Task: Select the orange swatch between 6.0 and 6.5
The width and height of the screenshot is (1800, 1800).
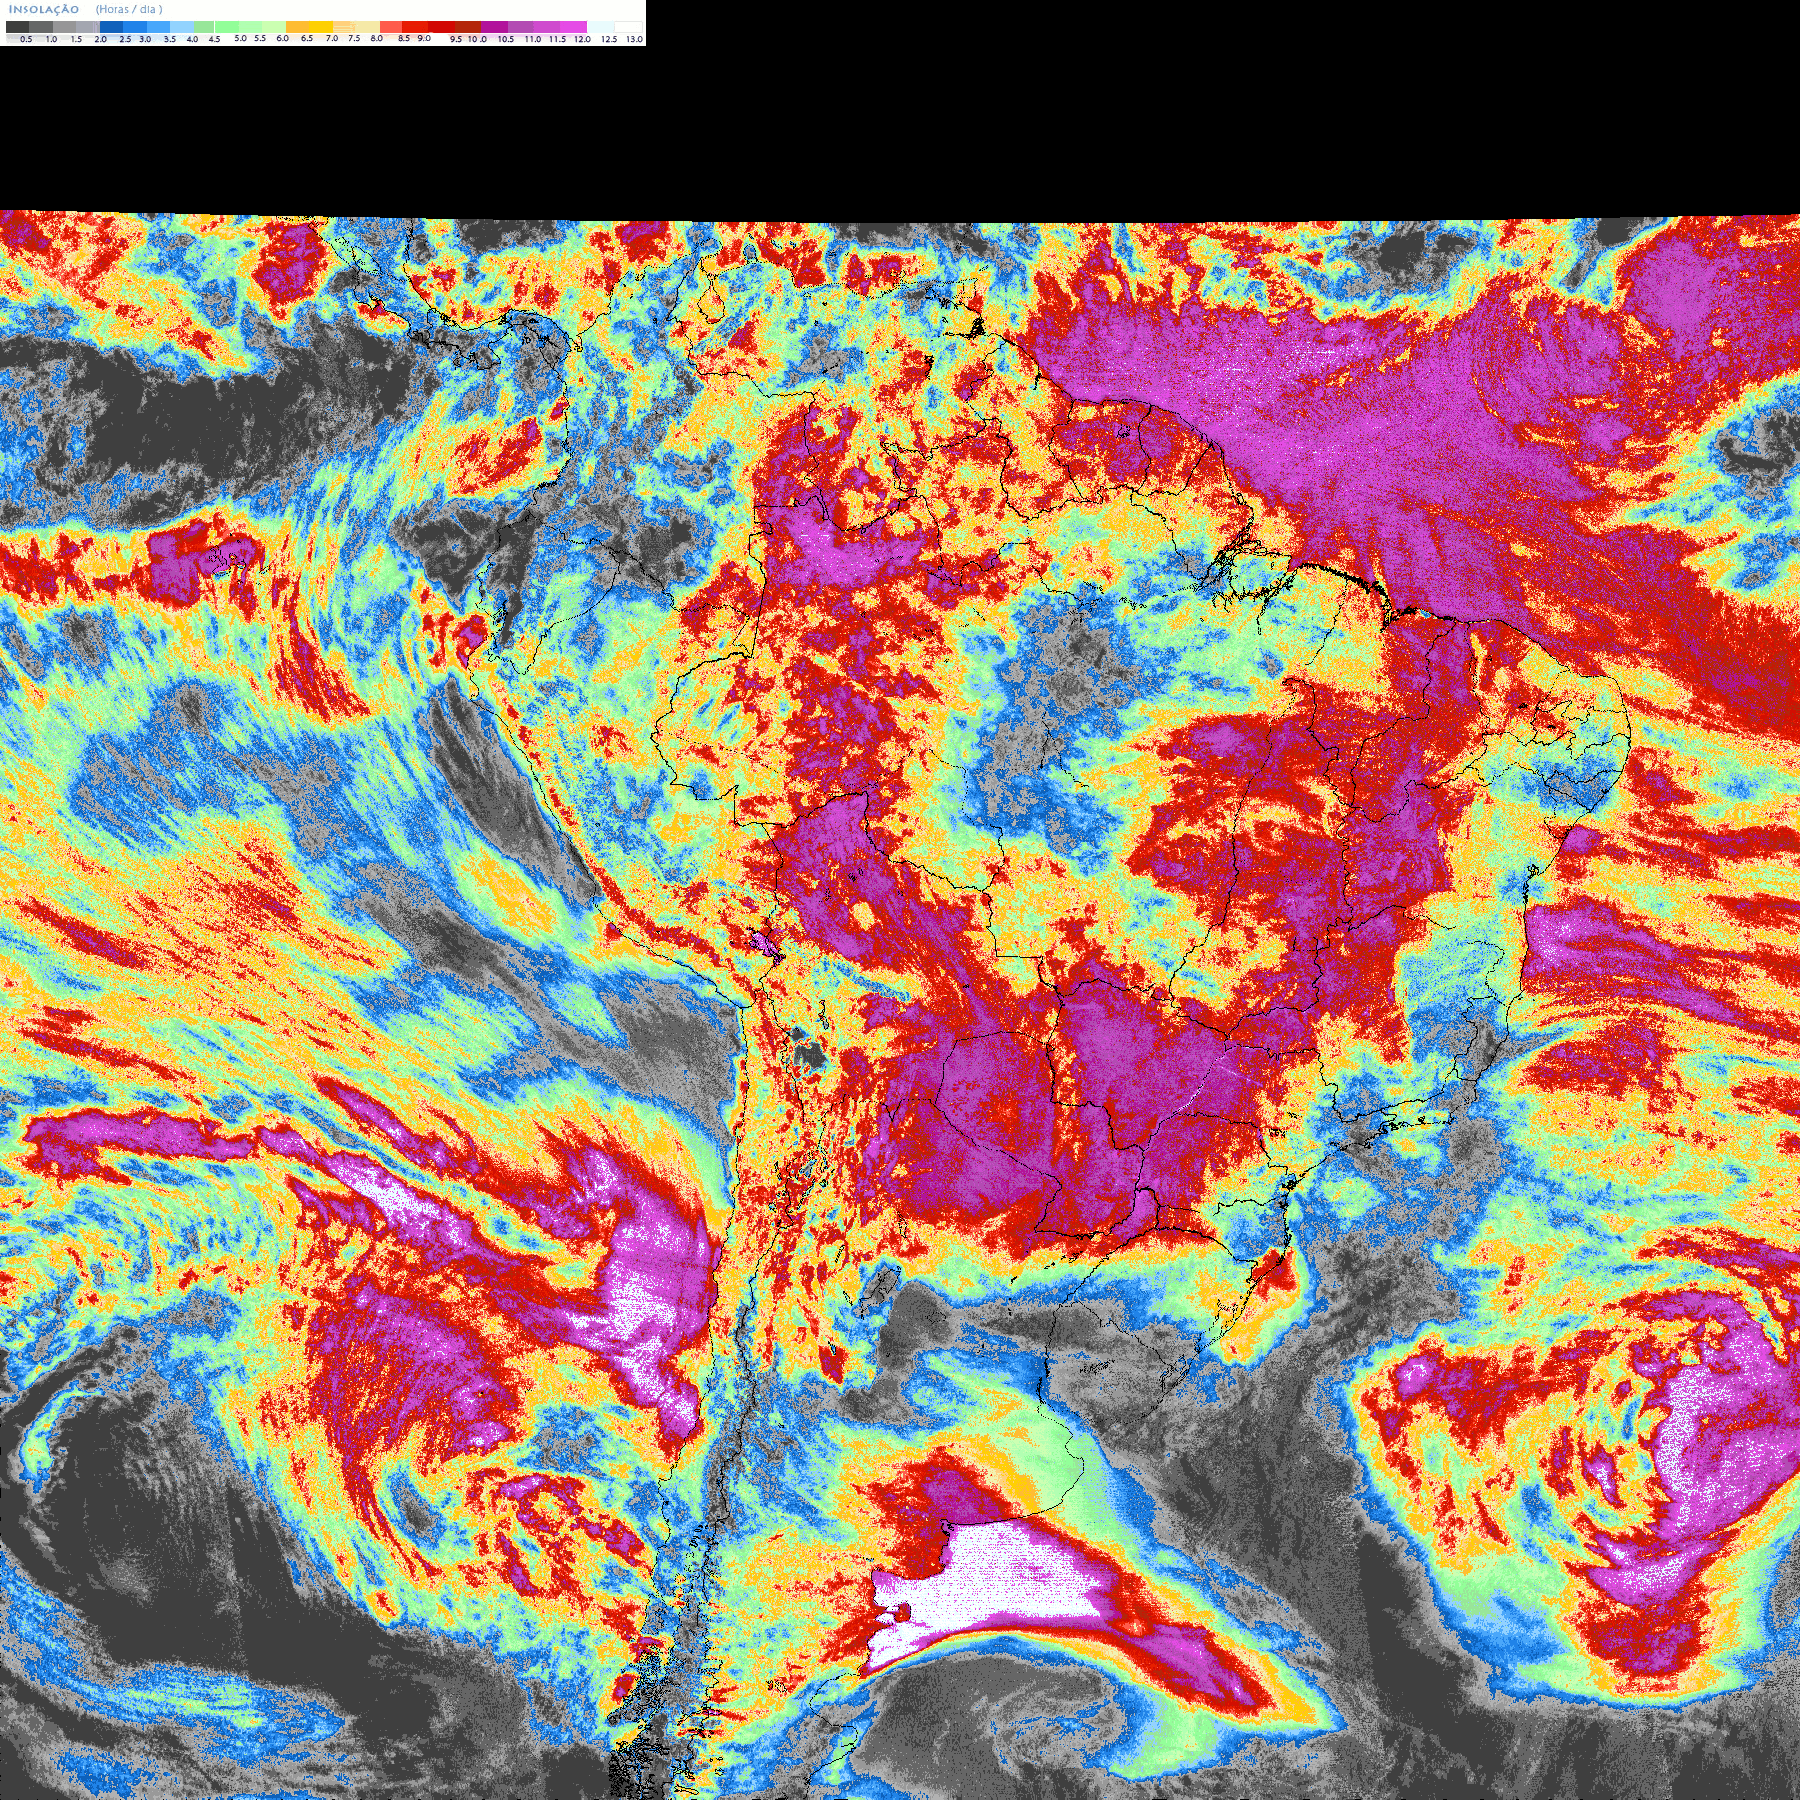Action: point(297,27)
